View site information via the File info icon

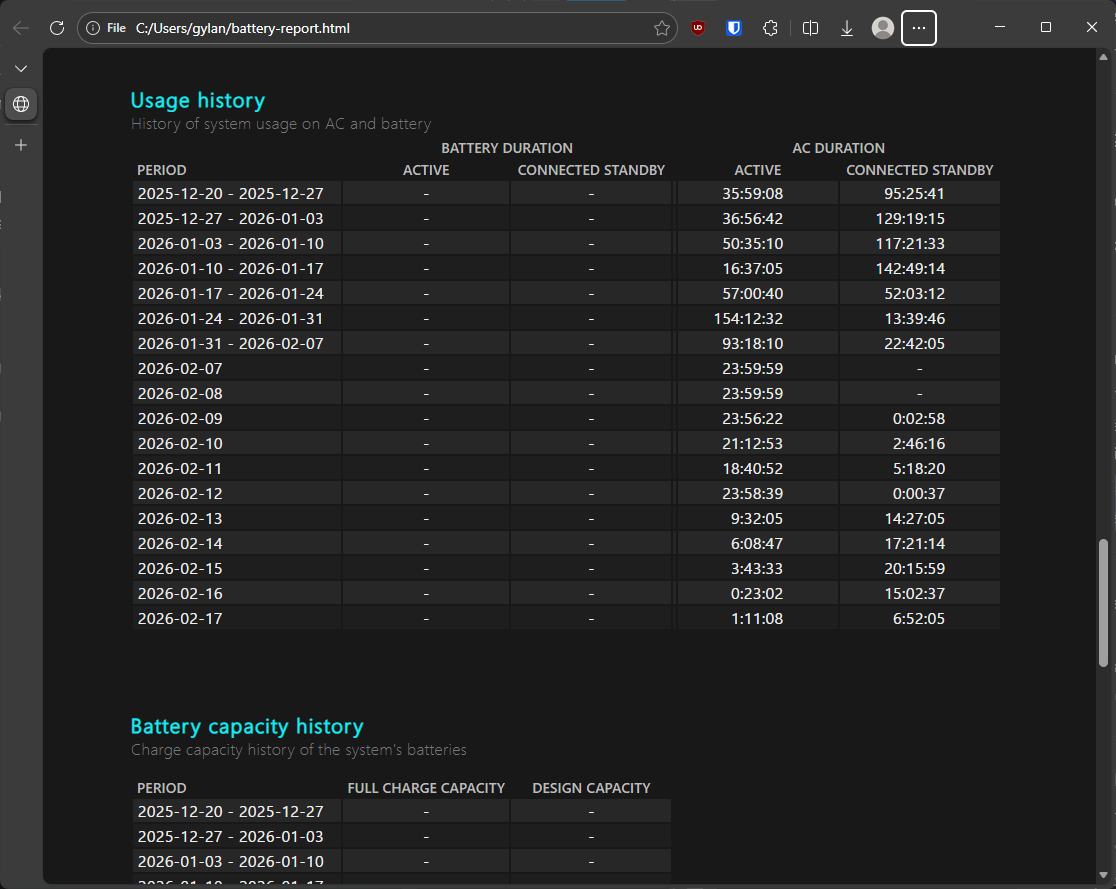[x=93, y=28]
